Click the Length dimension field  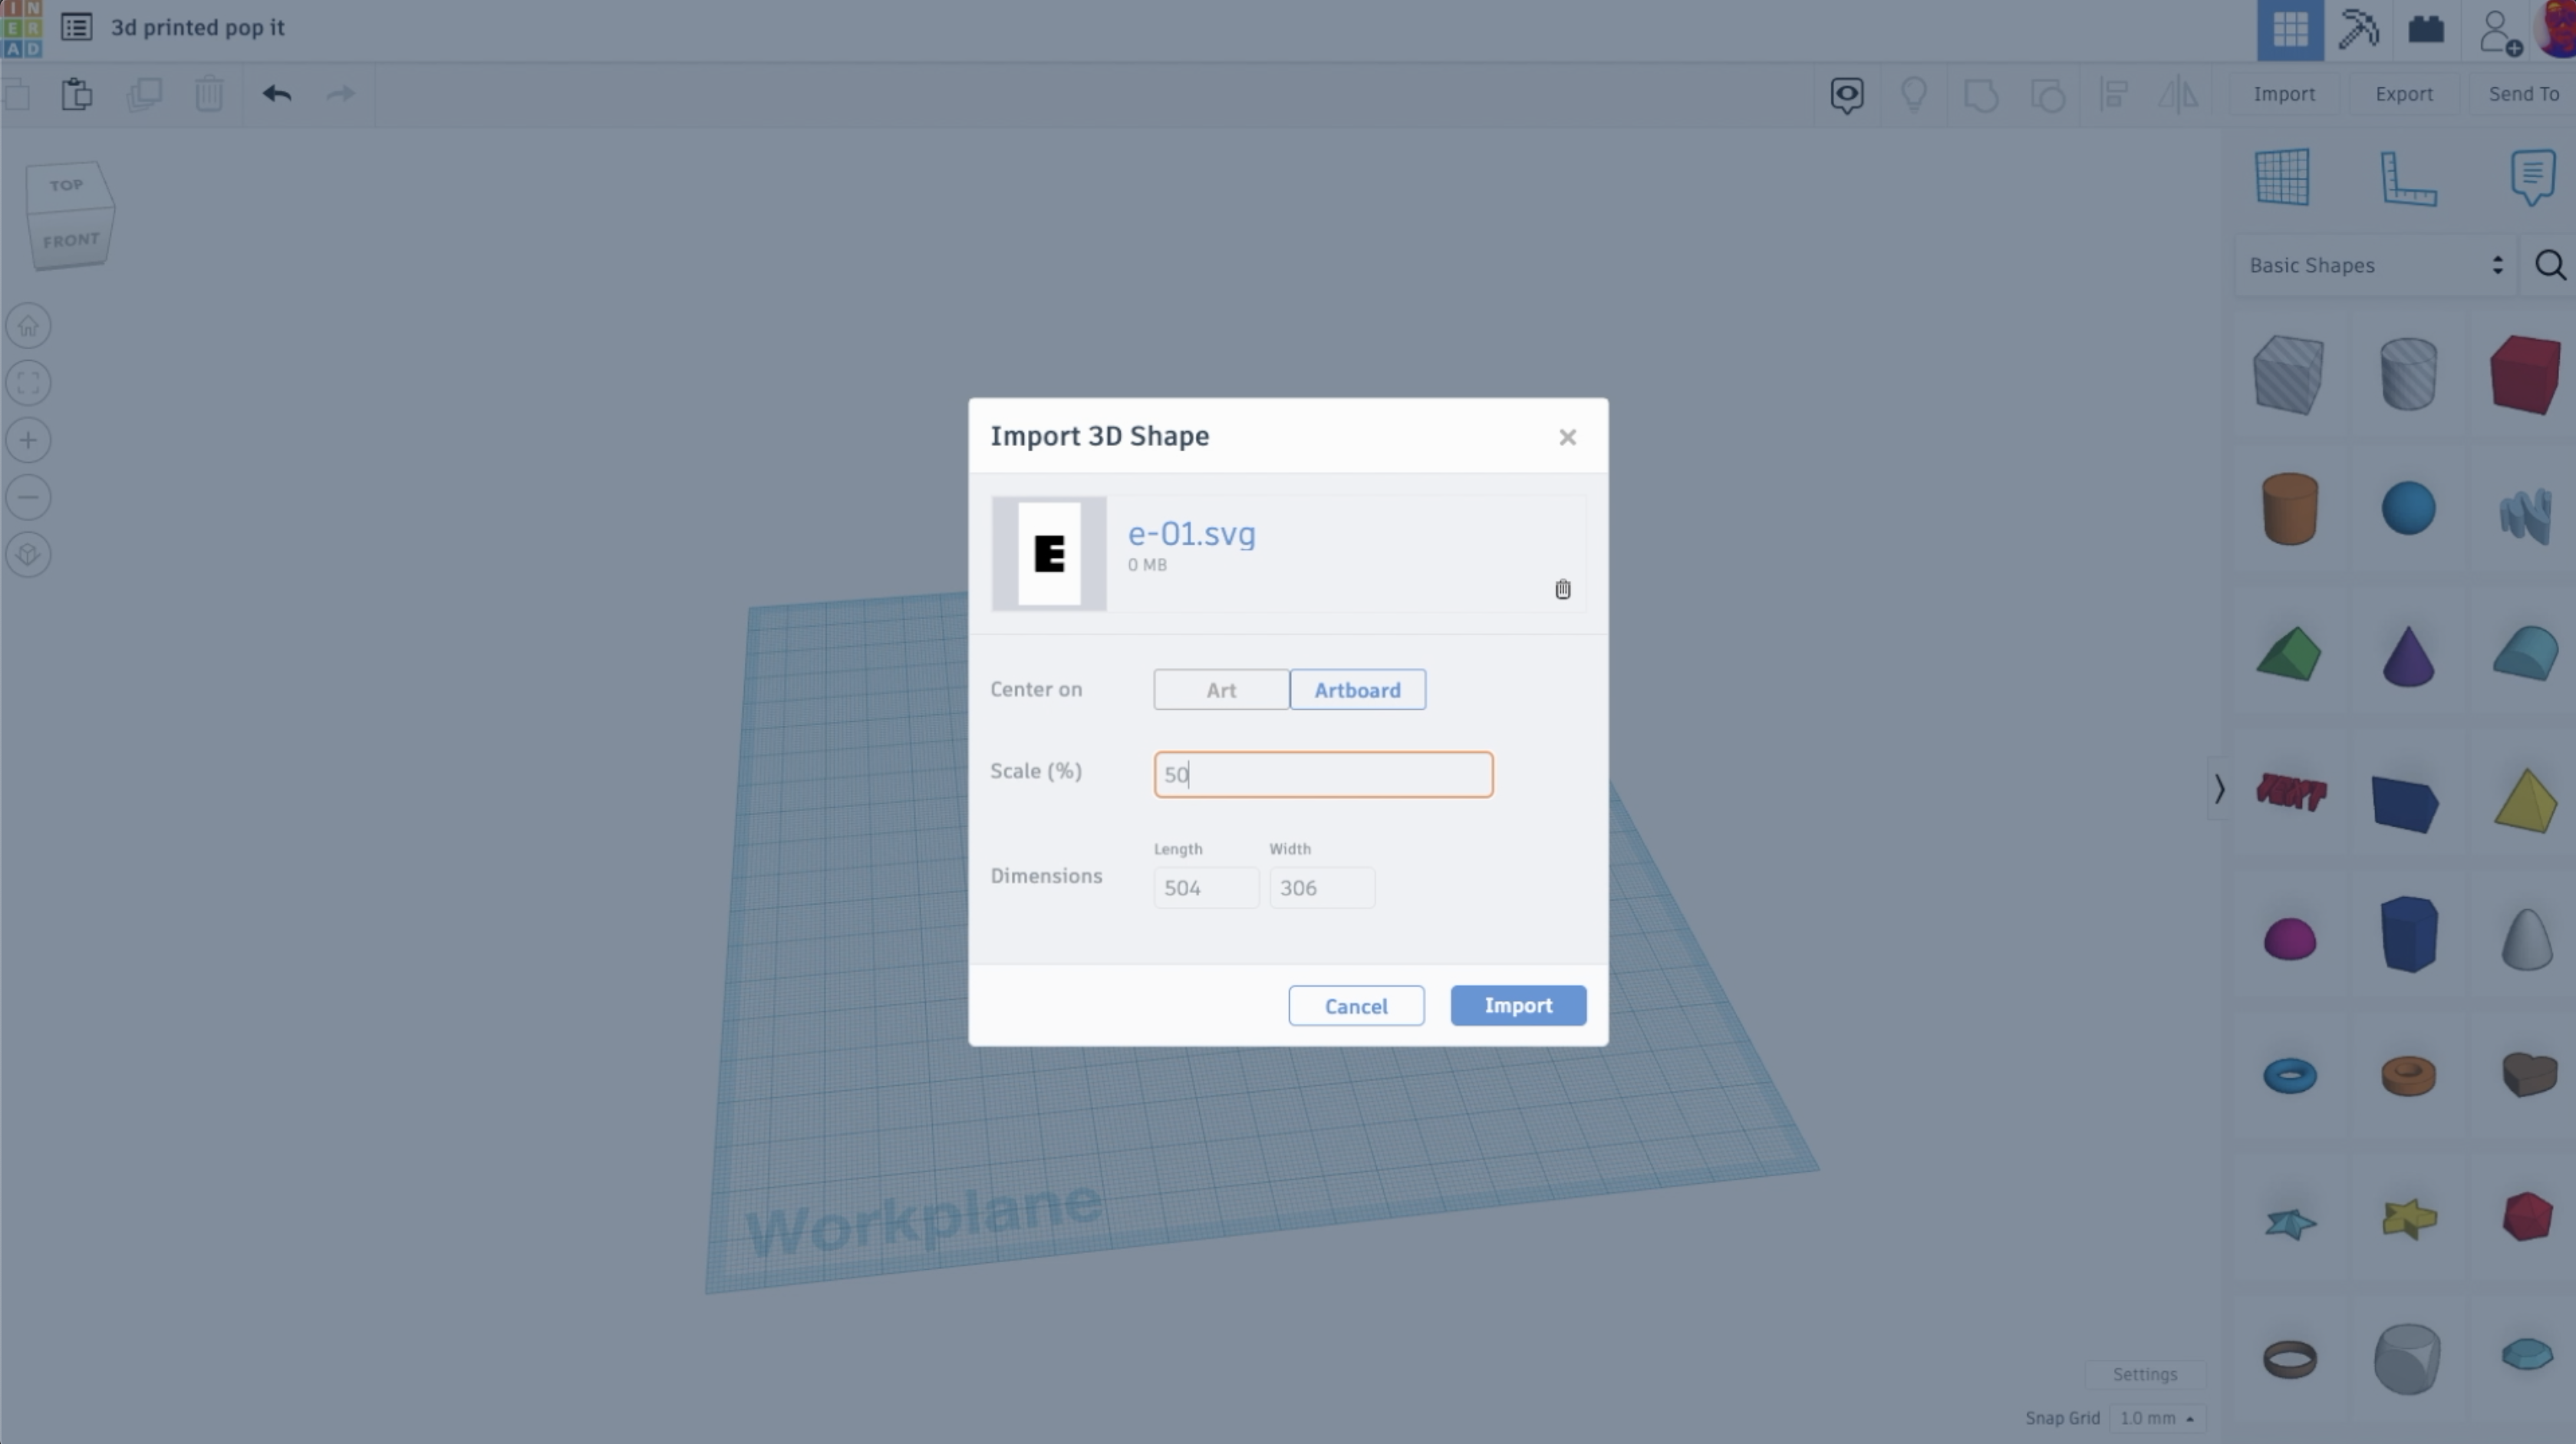coord(1206,887)
